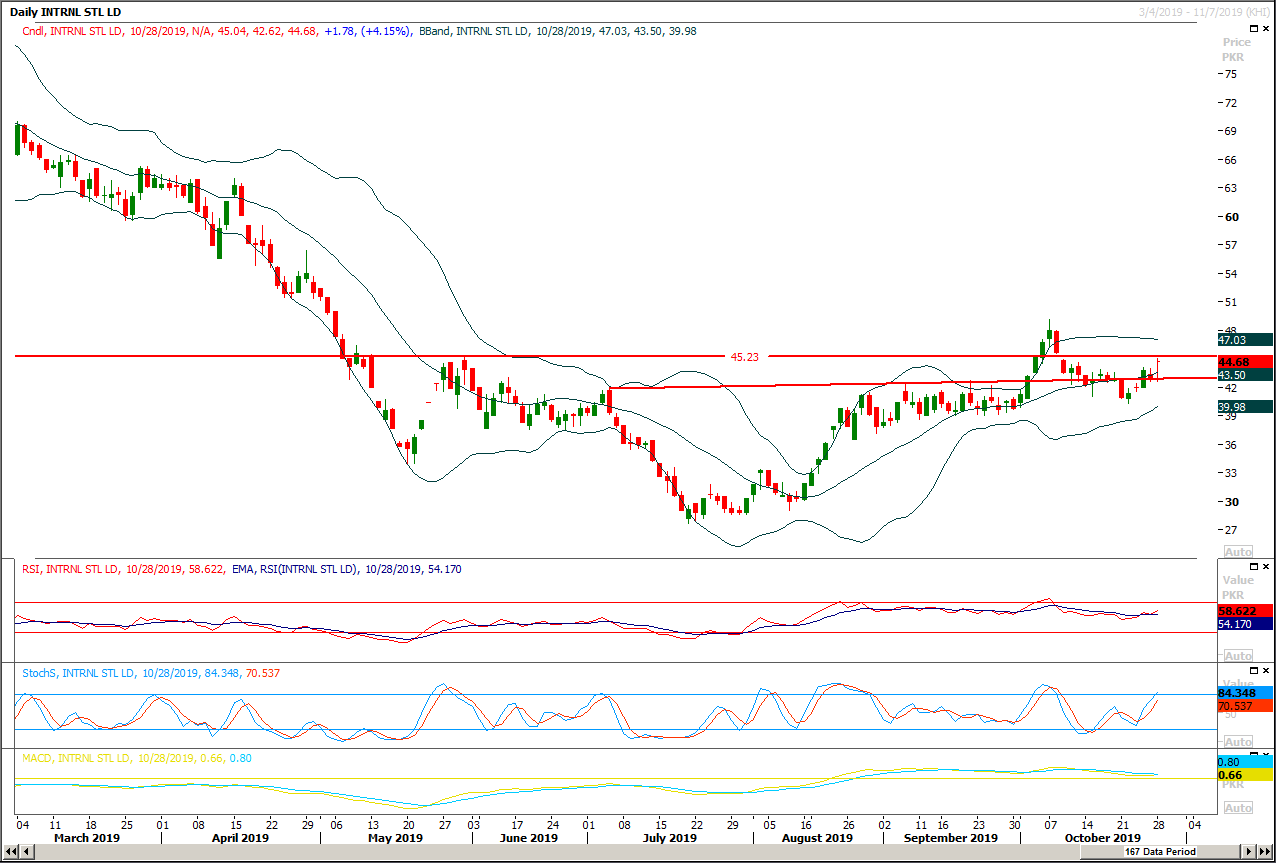Click the StochS 70.537 value tag

point(1245,707)
